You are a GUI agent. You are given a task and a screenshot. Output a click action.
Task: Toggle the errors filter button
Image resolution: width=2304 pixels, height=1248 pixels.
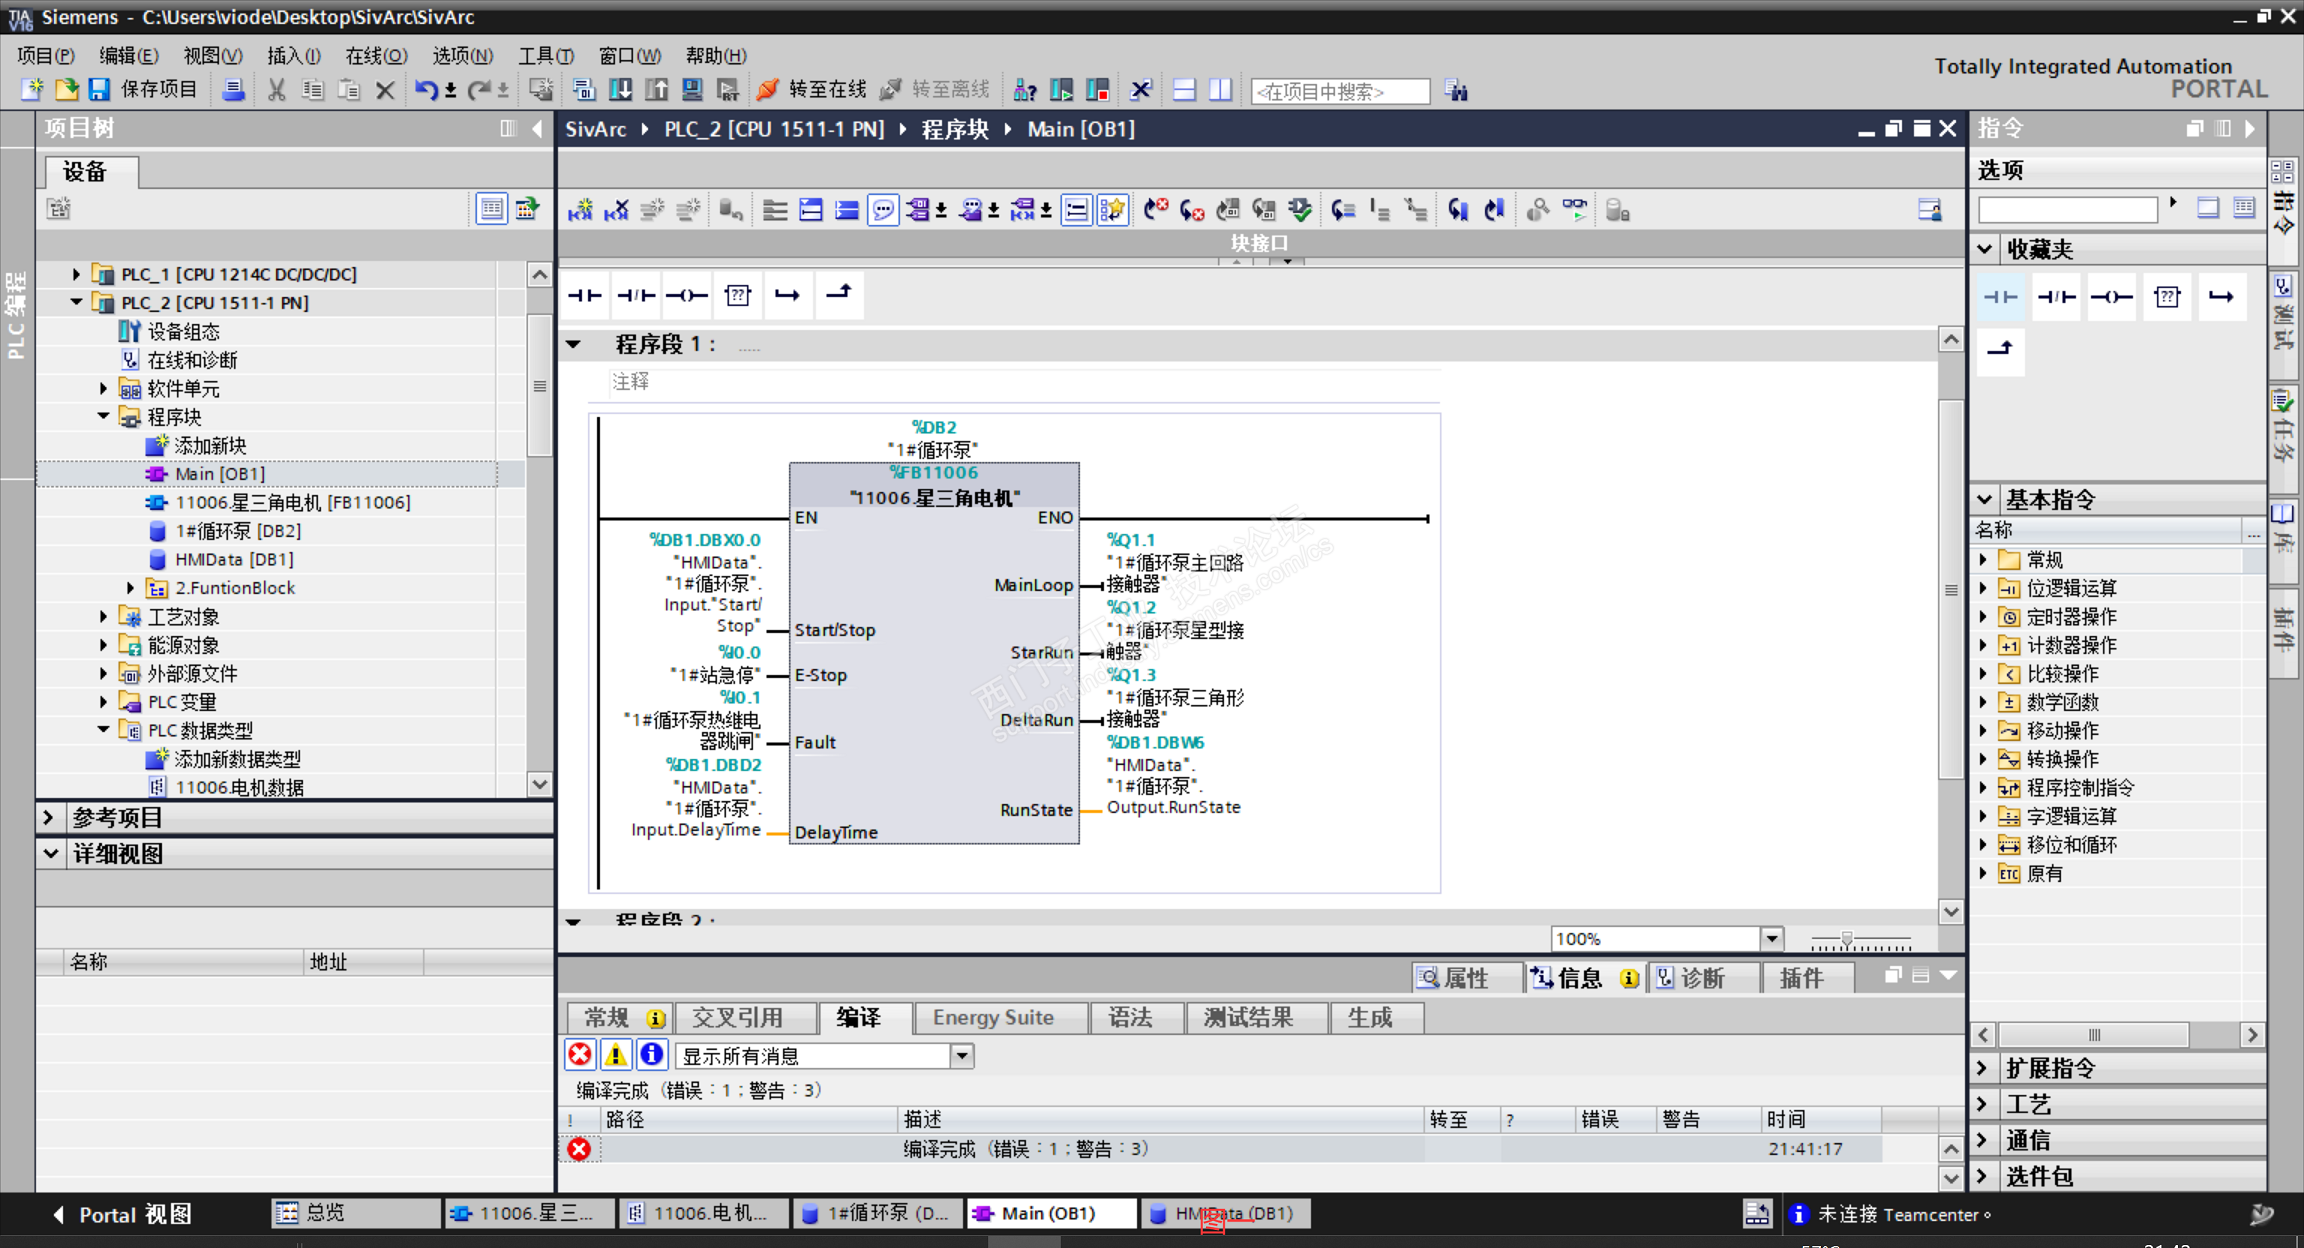[x=580, y=1055]
